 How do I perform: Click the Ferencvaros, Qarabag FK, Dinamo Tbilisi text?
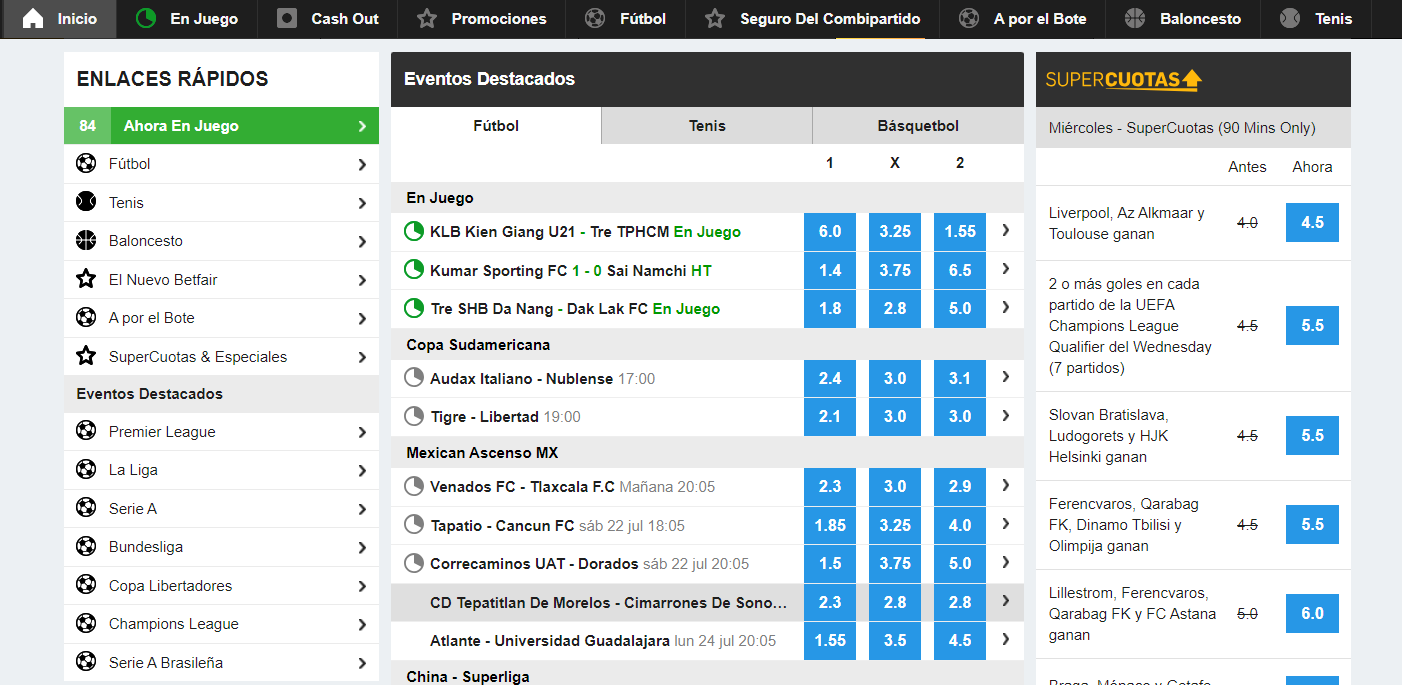(1123, 525)
